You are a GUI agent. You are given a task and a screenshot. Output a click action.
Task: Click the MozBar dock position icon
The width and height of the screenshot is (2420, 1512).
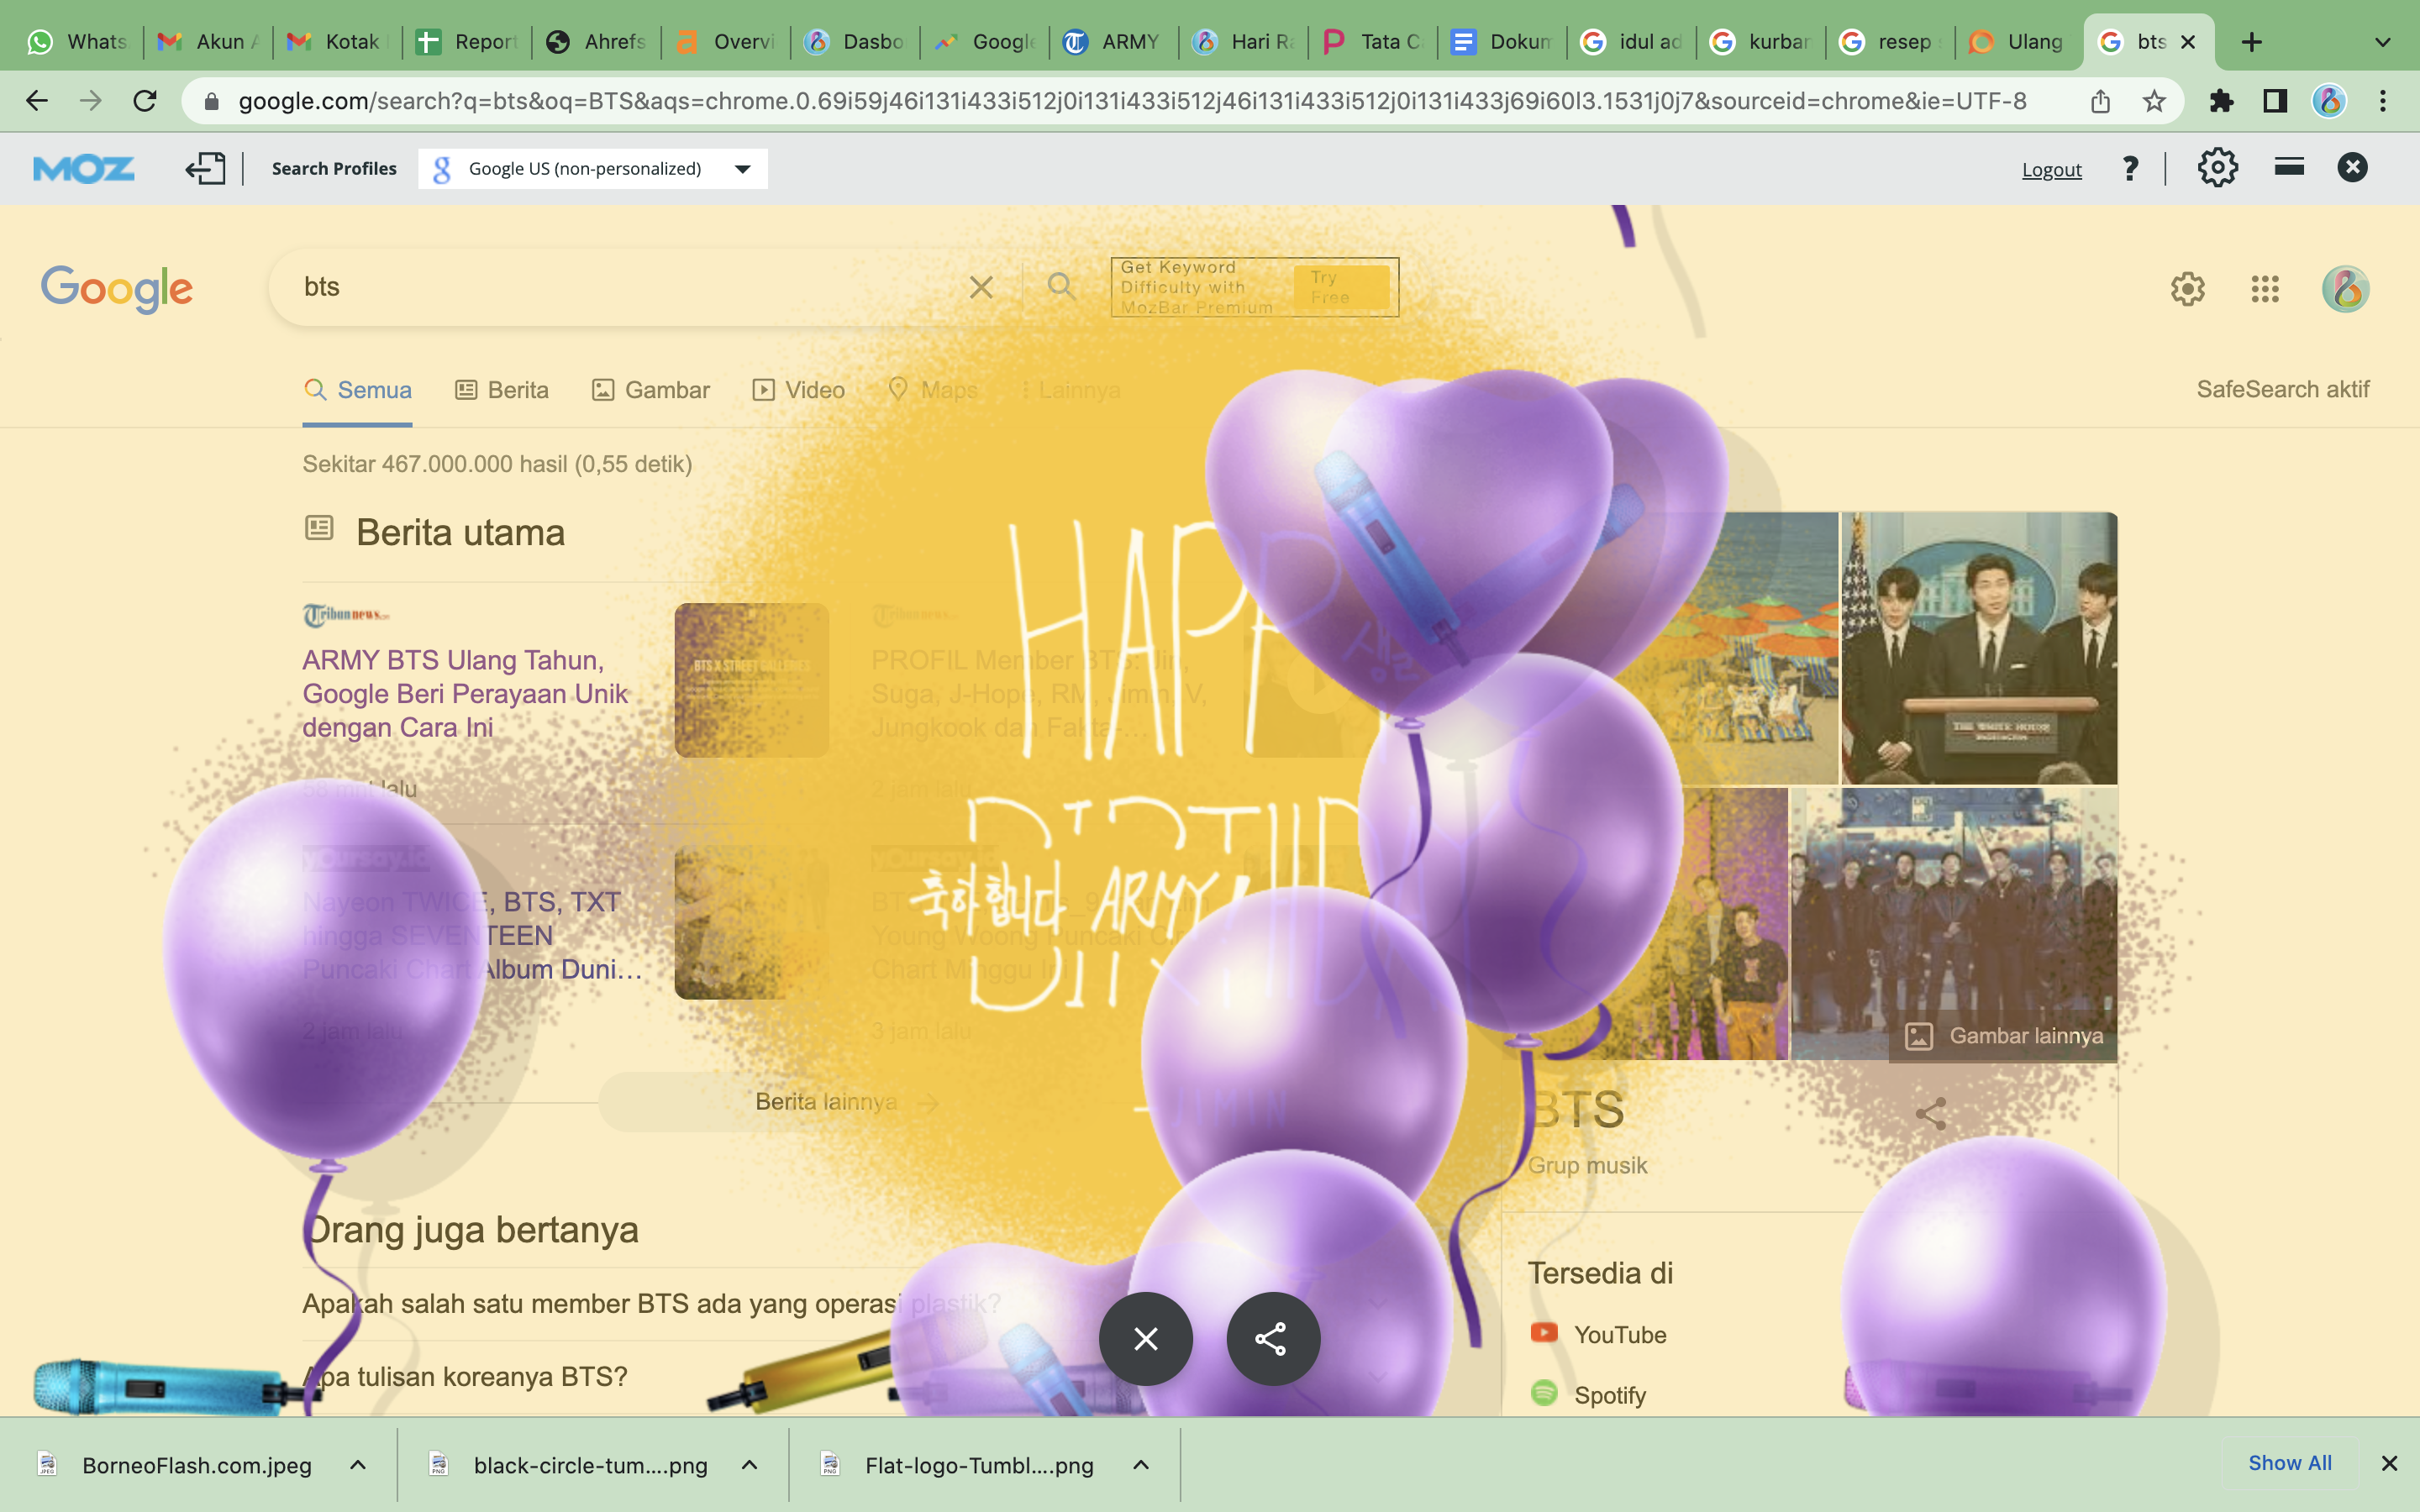pos(2289,167)
